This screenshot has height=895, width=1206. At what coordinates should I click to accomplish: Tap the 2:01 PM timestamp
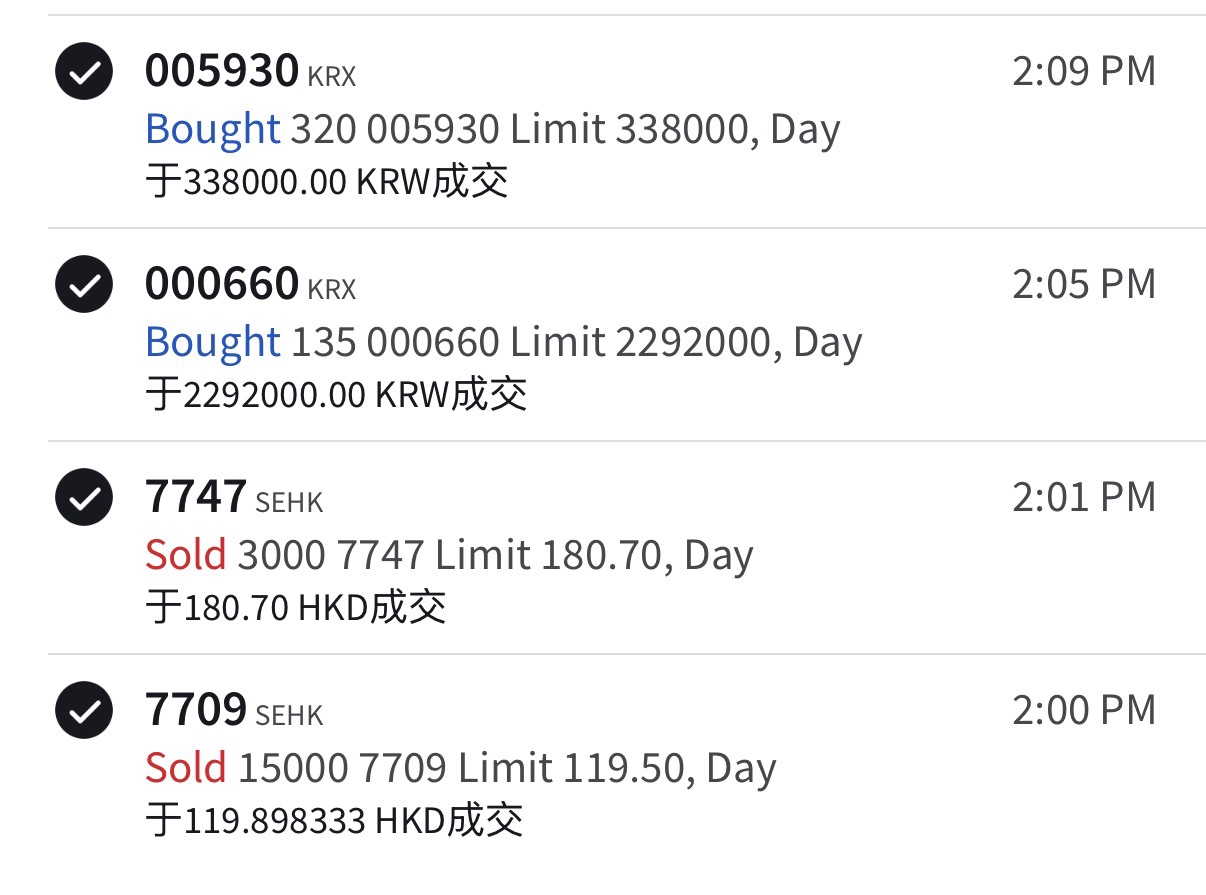point(1084,497)
